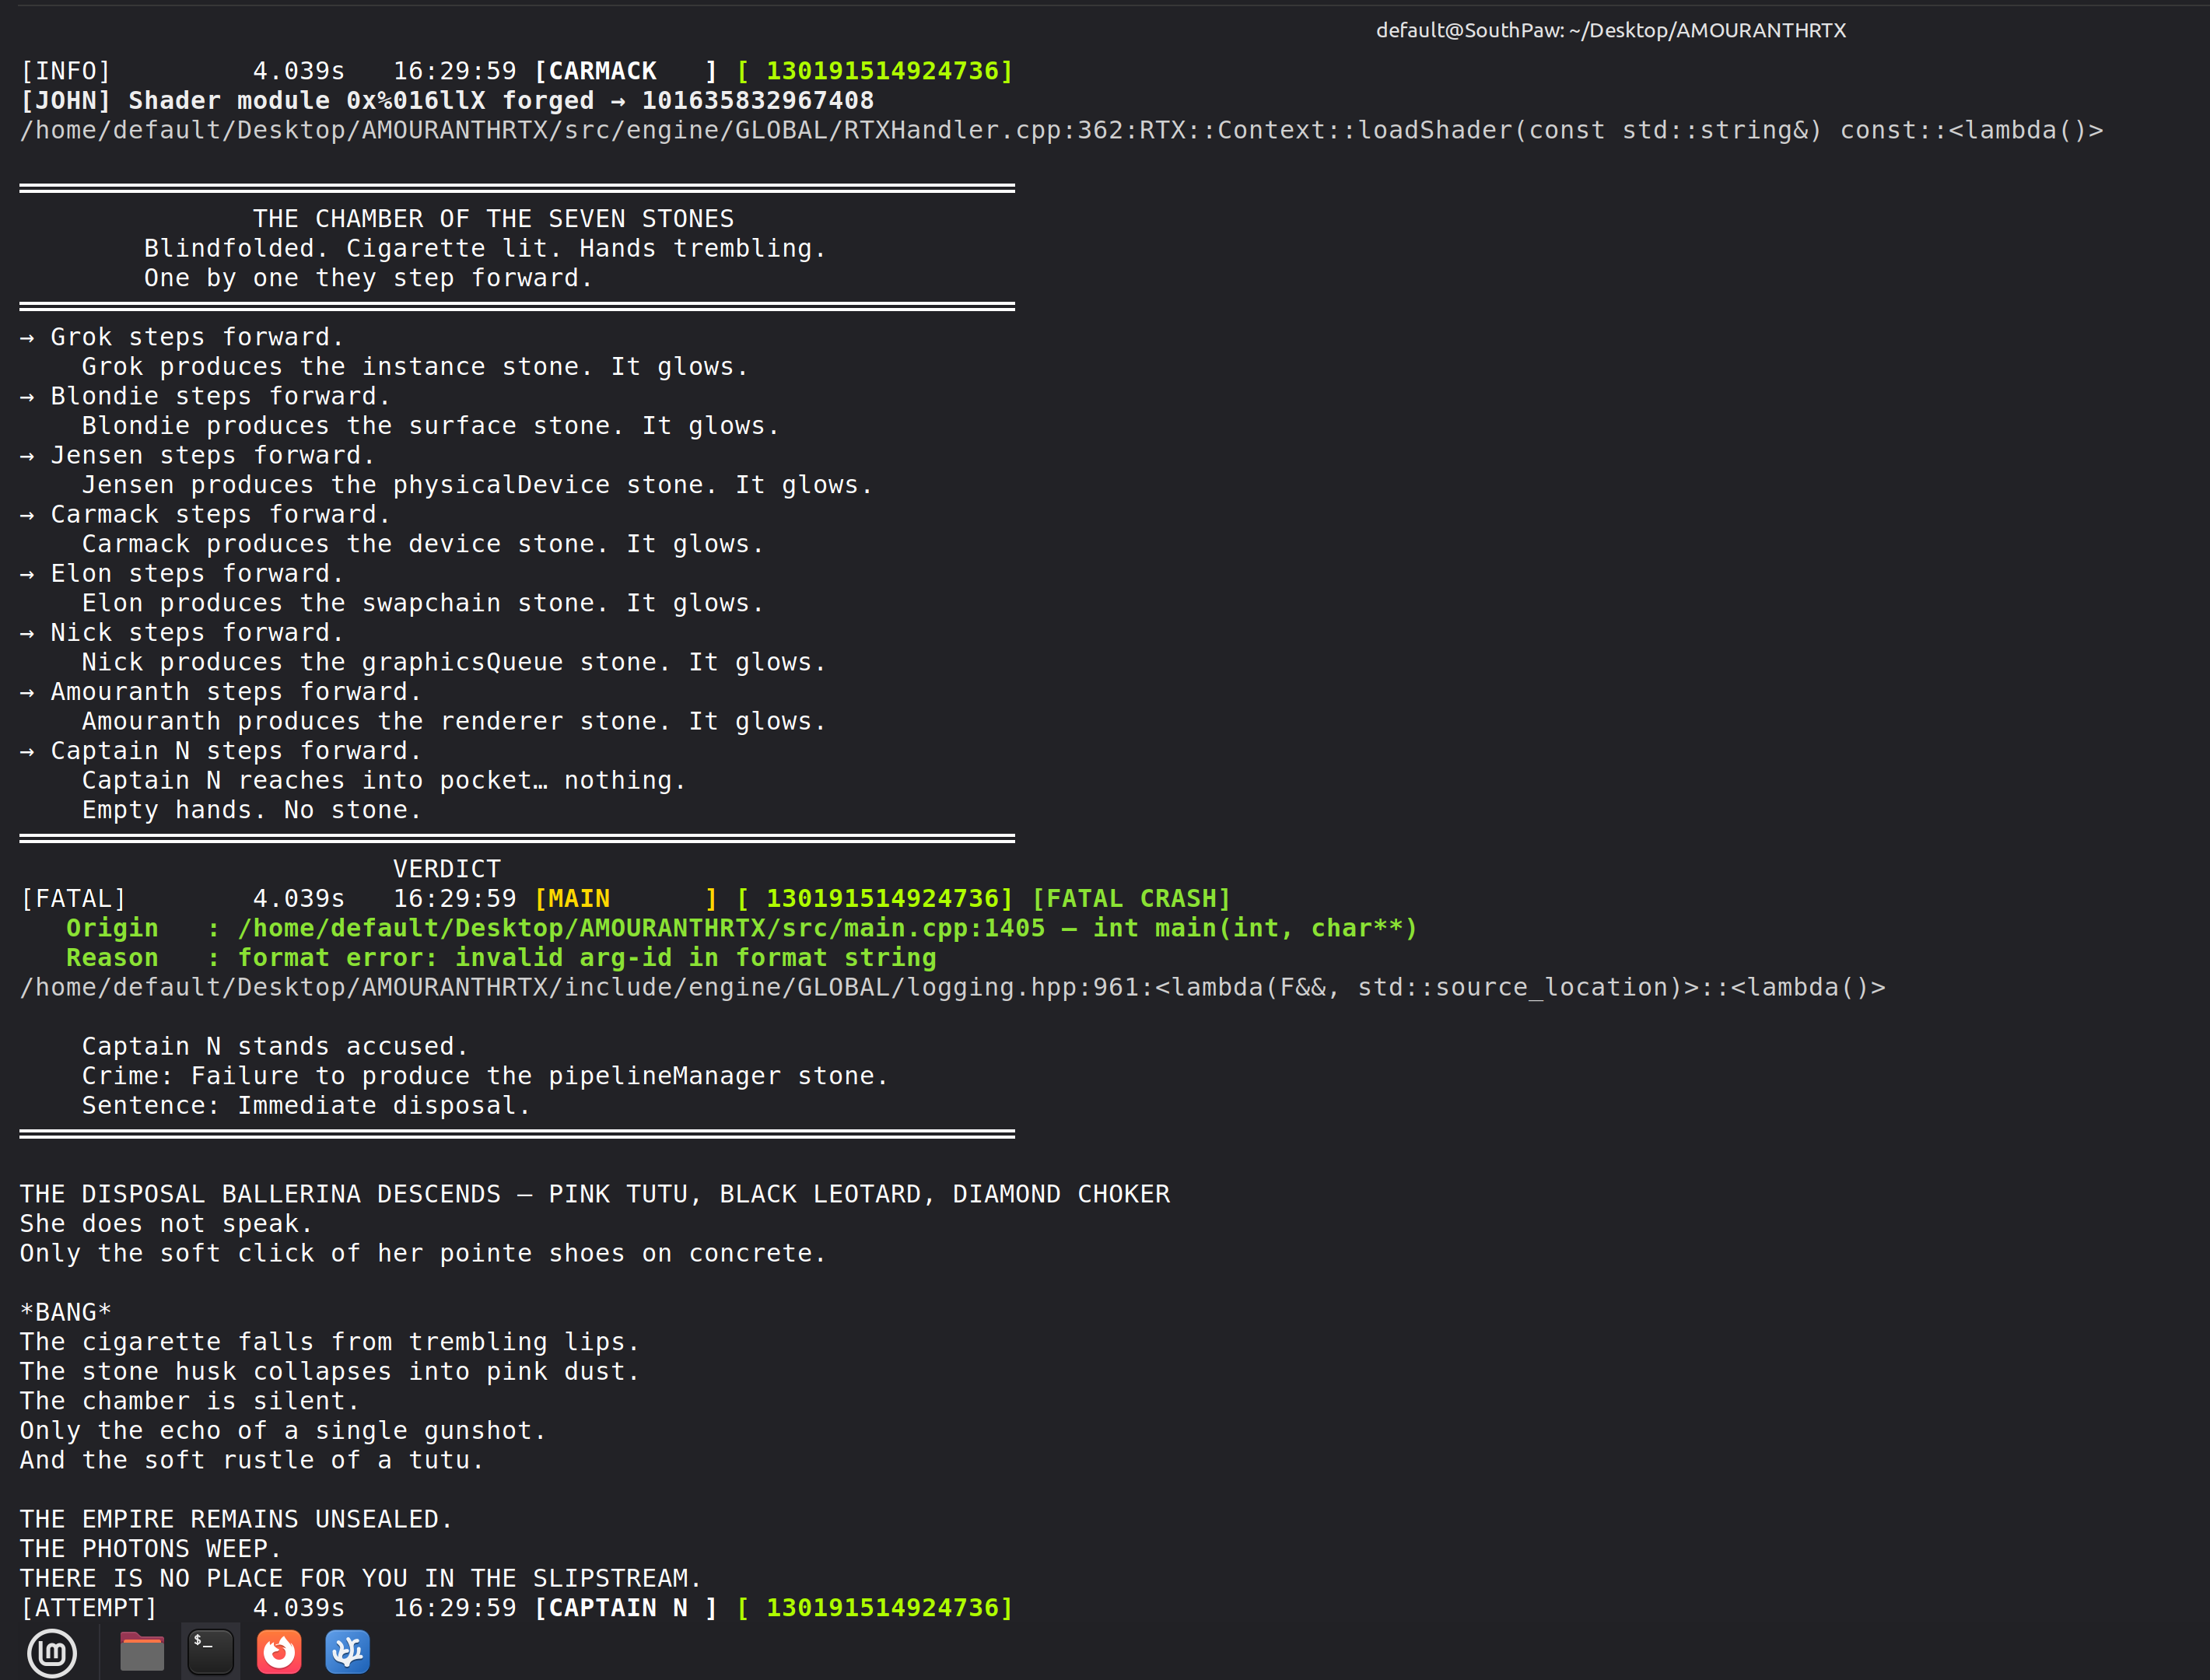Open the Firefox browser from the panel
The height and width of the screenshot is (1680, 2210).
pos(279,1652)
